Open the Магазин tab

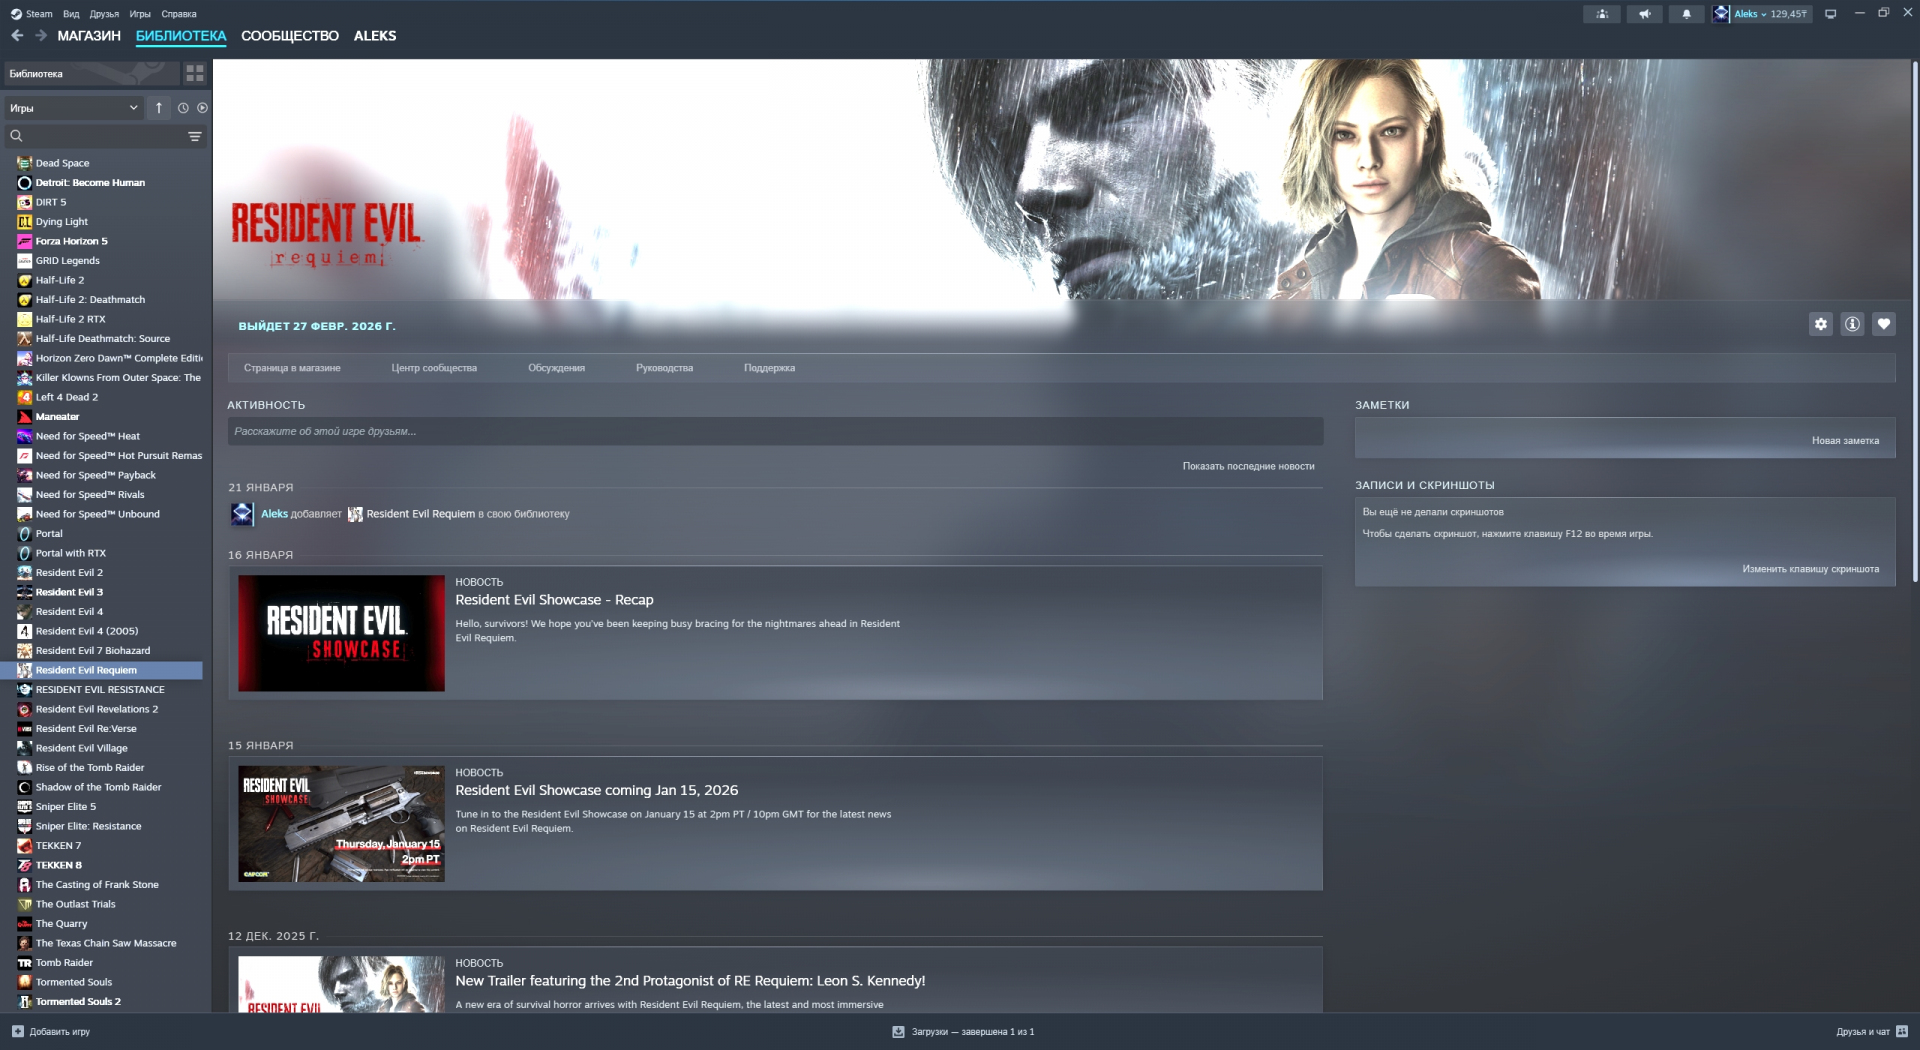89,36
